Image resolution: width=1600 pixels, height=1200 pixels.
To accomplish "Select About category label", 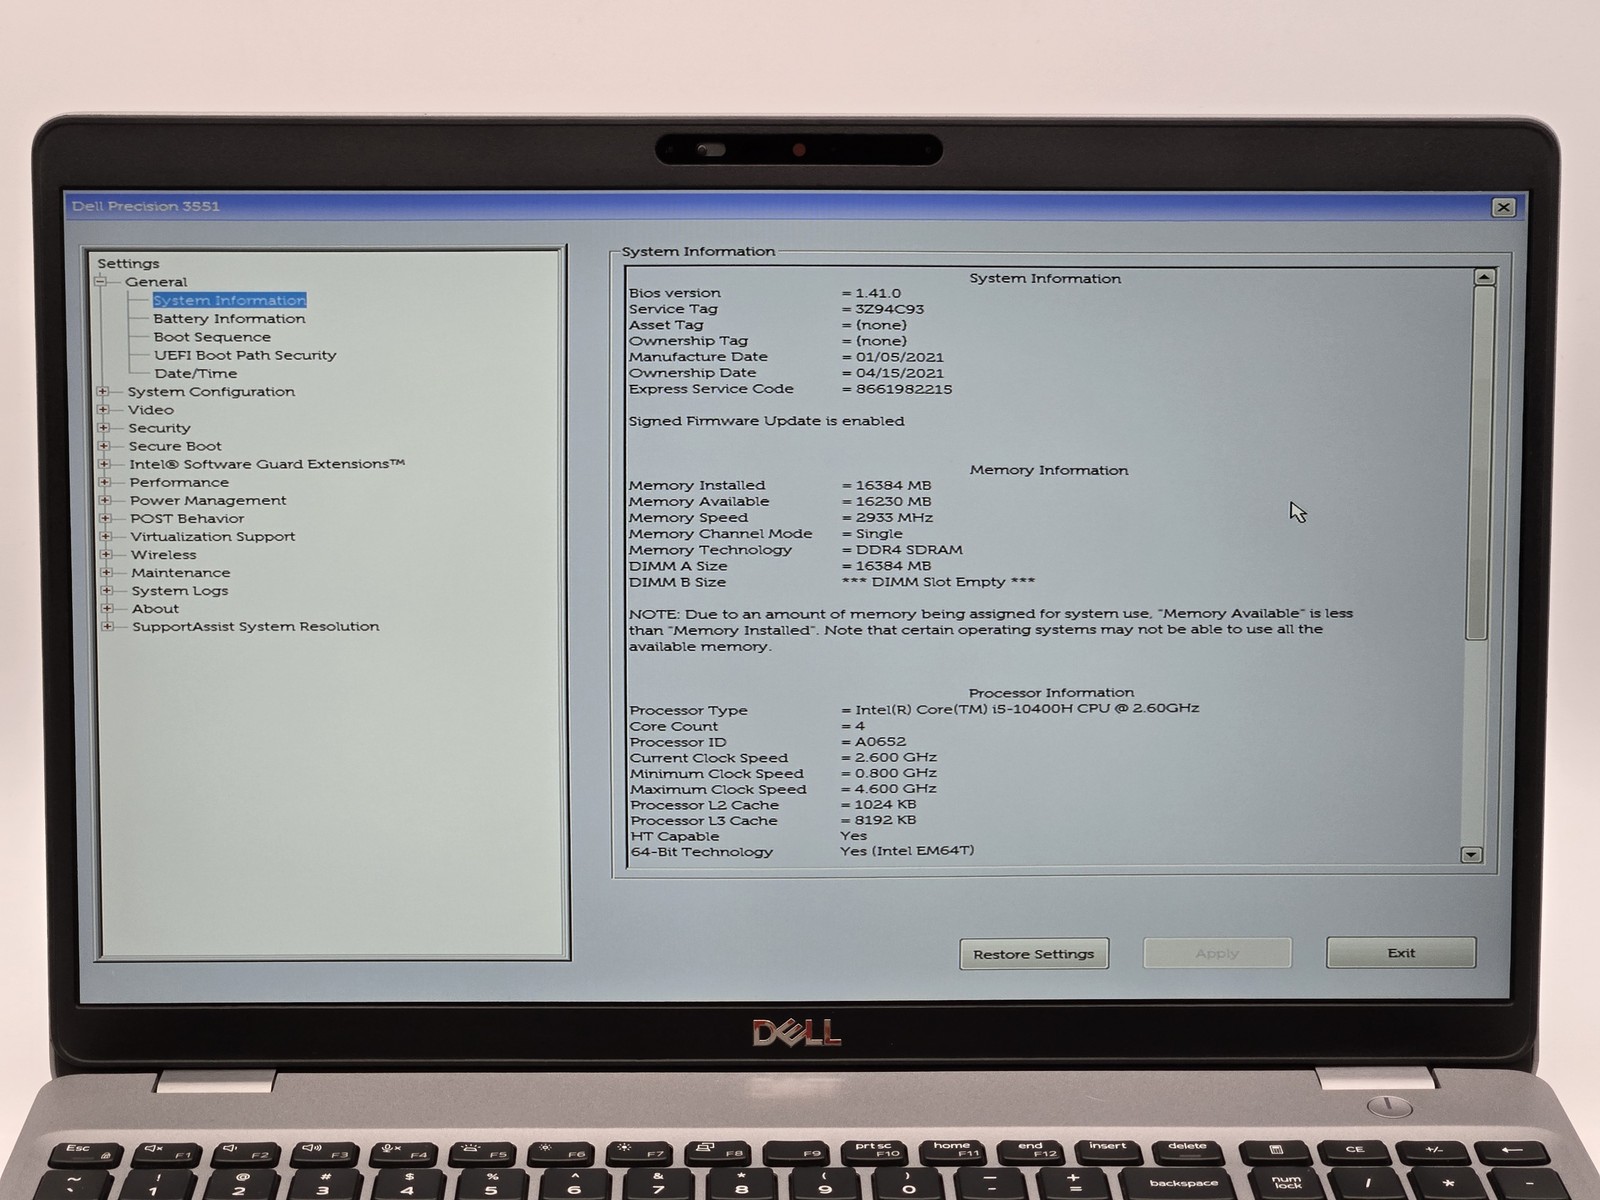I will (x=156, y=608).
